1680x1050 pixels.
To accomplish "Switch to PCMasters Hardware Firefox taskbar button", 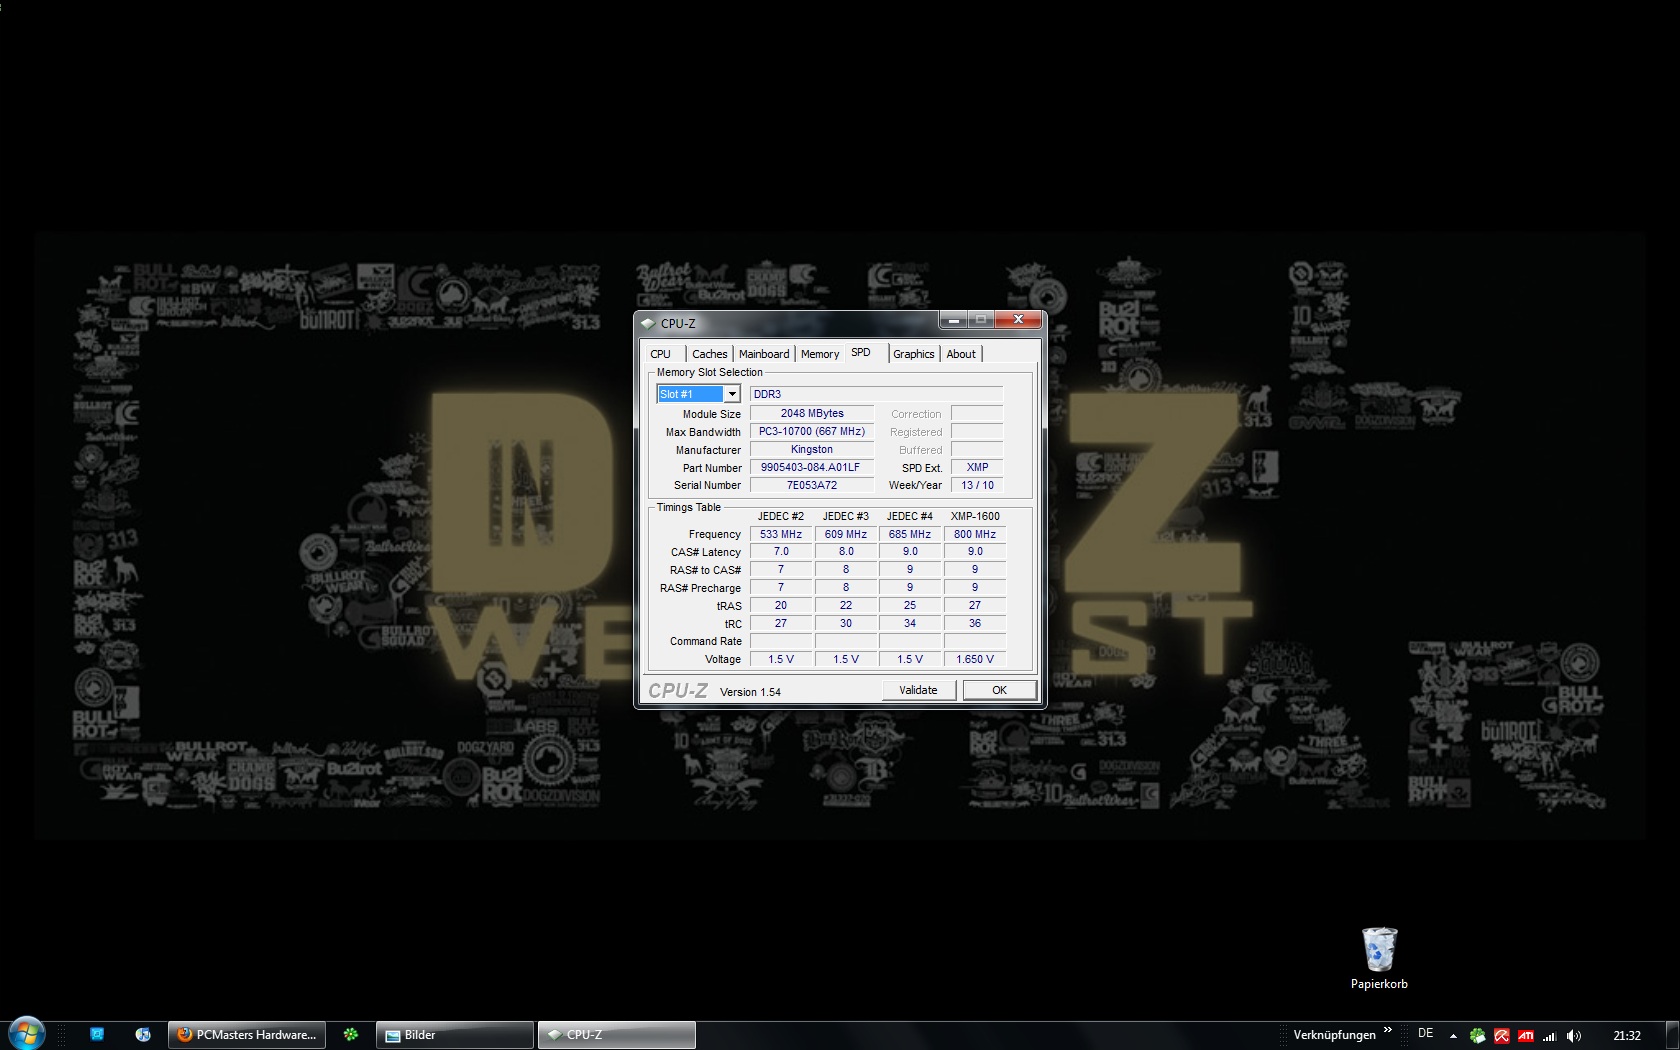I will point(247,1035).
